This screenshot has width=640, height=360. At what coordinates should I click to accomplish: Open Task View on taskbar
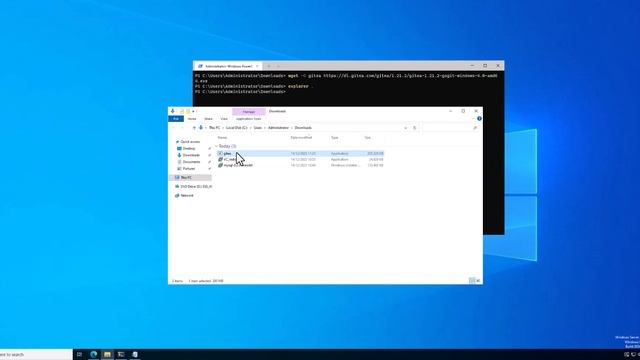[80, 354]
